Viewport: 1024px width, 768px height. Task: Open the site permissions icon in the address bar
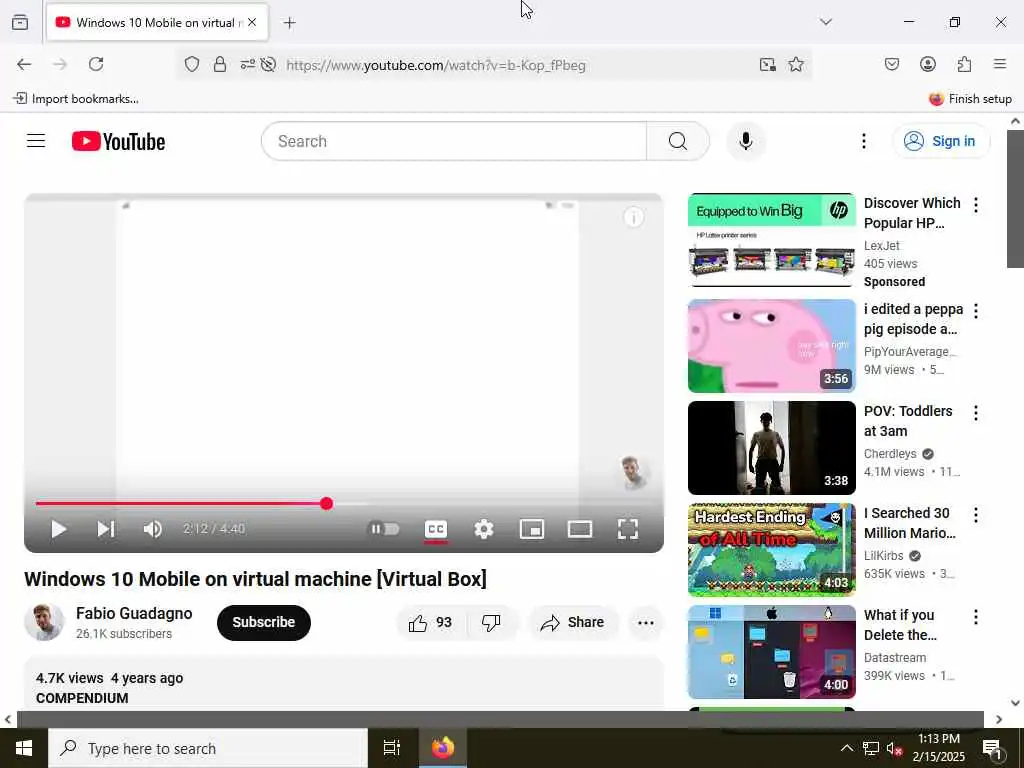[248, 64]
